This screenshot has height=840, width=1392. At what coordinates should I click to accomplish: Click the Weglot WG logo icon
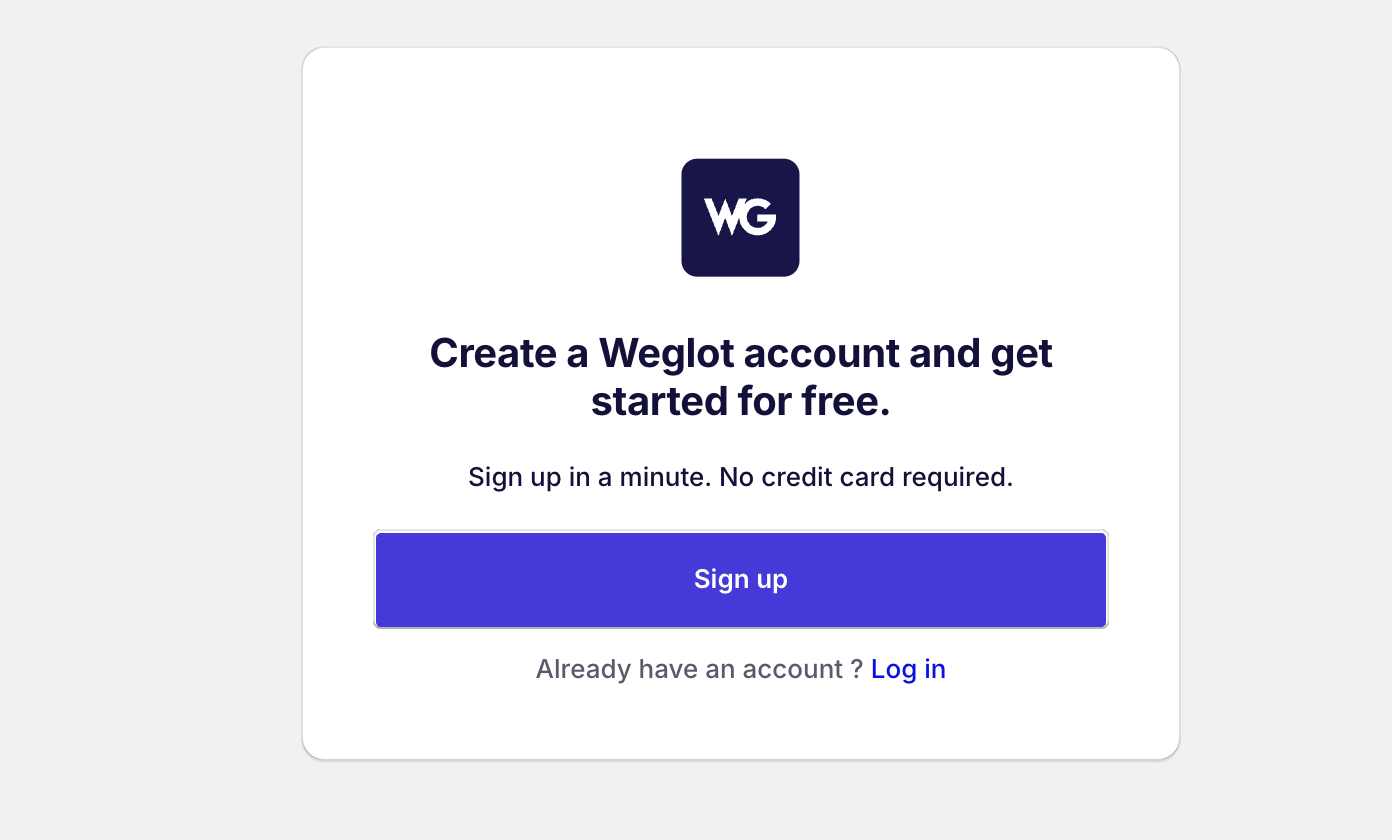pyautogui.click(x=740, y=217)
